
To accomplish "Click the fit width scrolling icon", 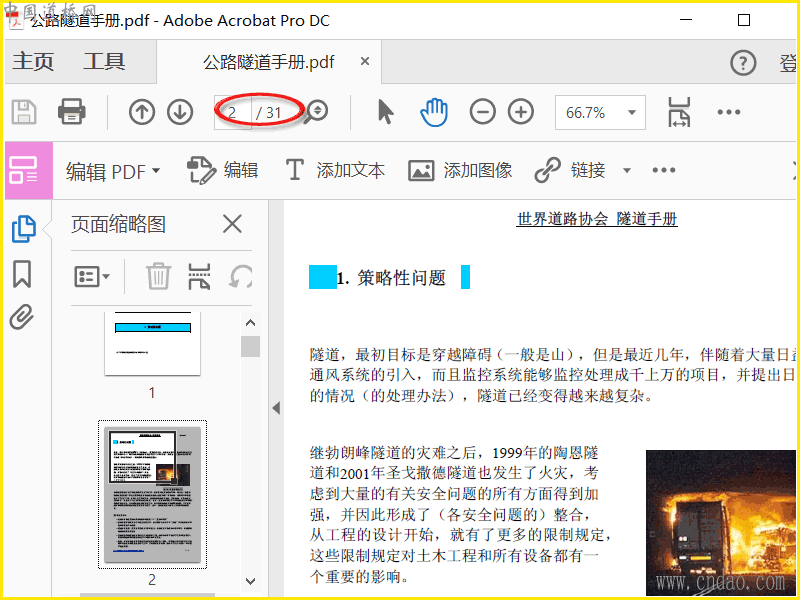I will click(x=679, y=112).
